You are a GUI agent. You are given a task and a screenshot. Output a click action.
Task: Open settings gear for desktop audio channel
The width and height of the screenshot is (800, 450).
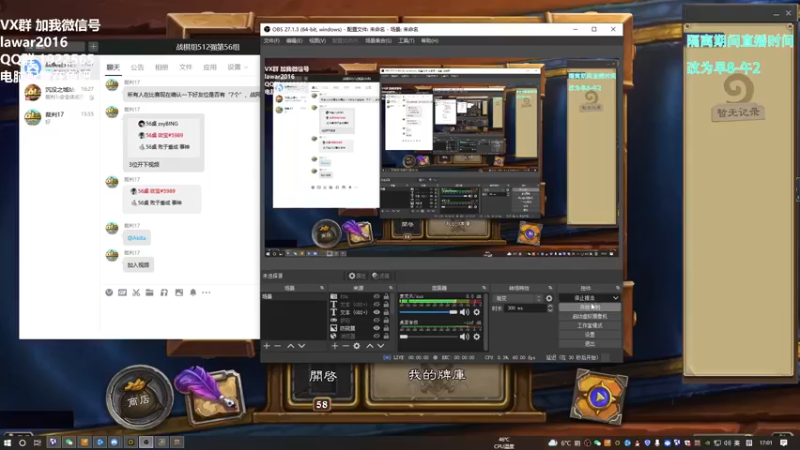click(x=477, y=337)
